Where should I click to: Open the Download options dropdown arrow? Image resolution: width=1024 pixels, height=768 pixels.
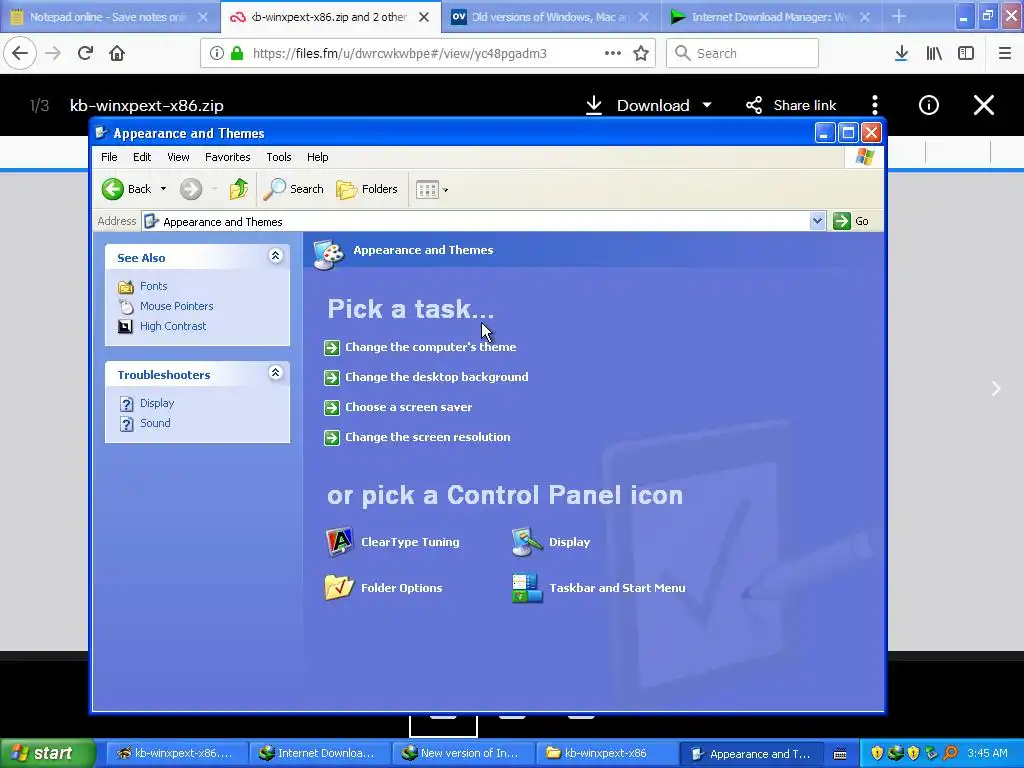pyautogui.click(x=707, y=105)
